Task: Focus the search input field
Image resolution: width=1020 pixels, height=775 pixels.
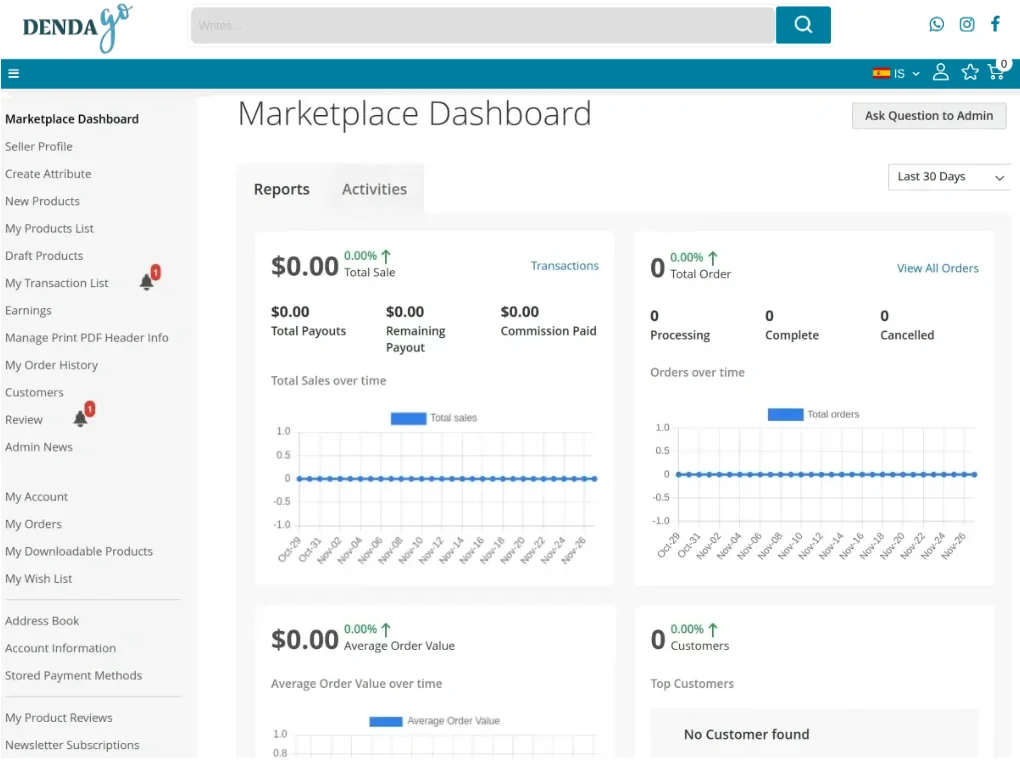Action: click(x=482, y=25)
